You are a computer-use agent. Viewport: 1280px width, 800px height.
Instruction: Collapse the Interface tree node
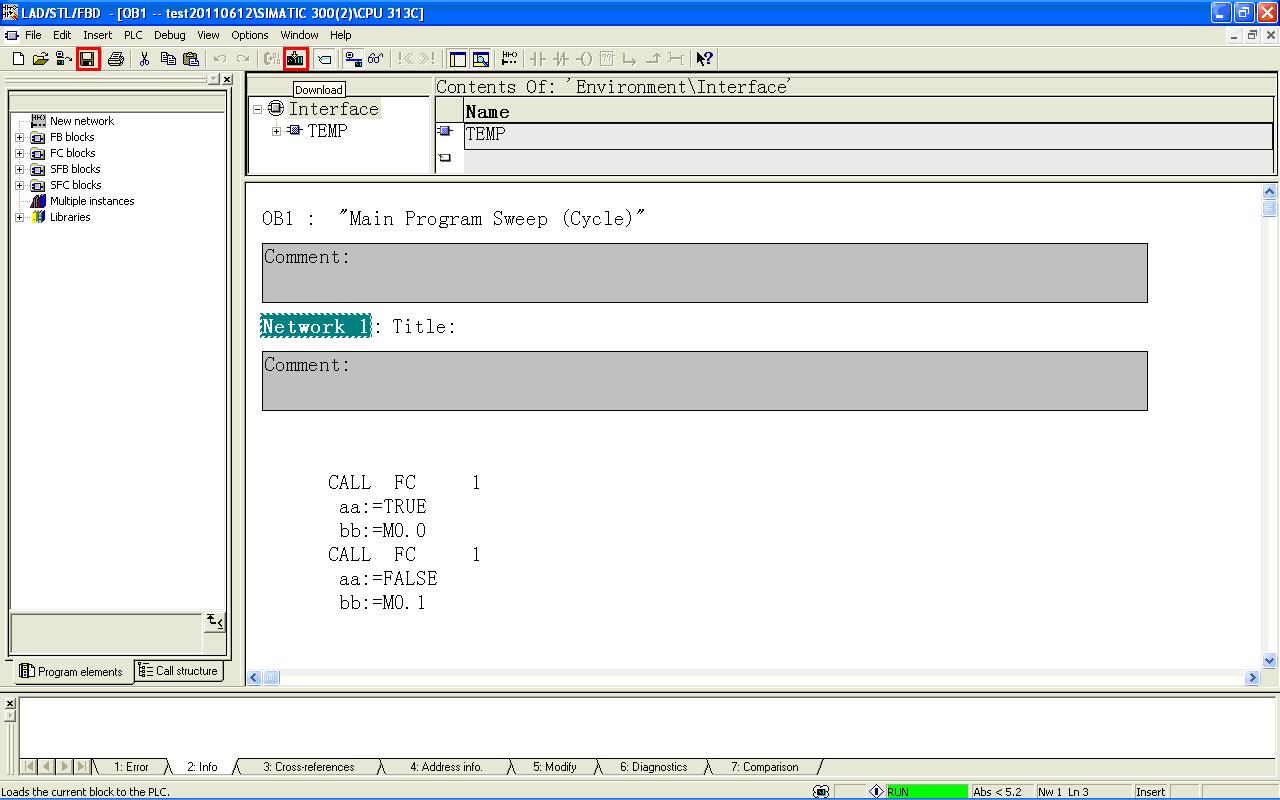point(257,109)
